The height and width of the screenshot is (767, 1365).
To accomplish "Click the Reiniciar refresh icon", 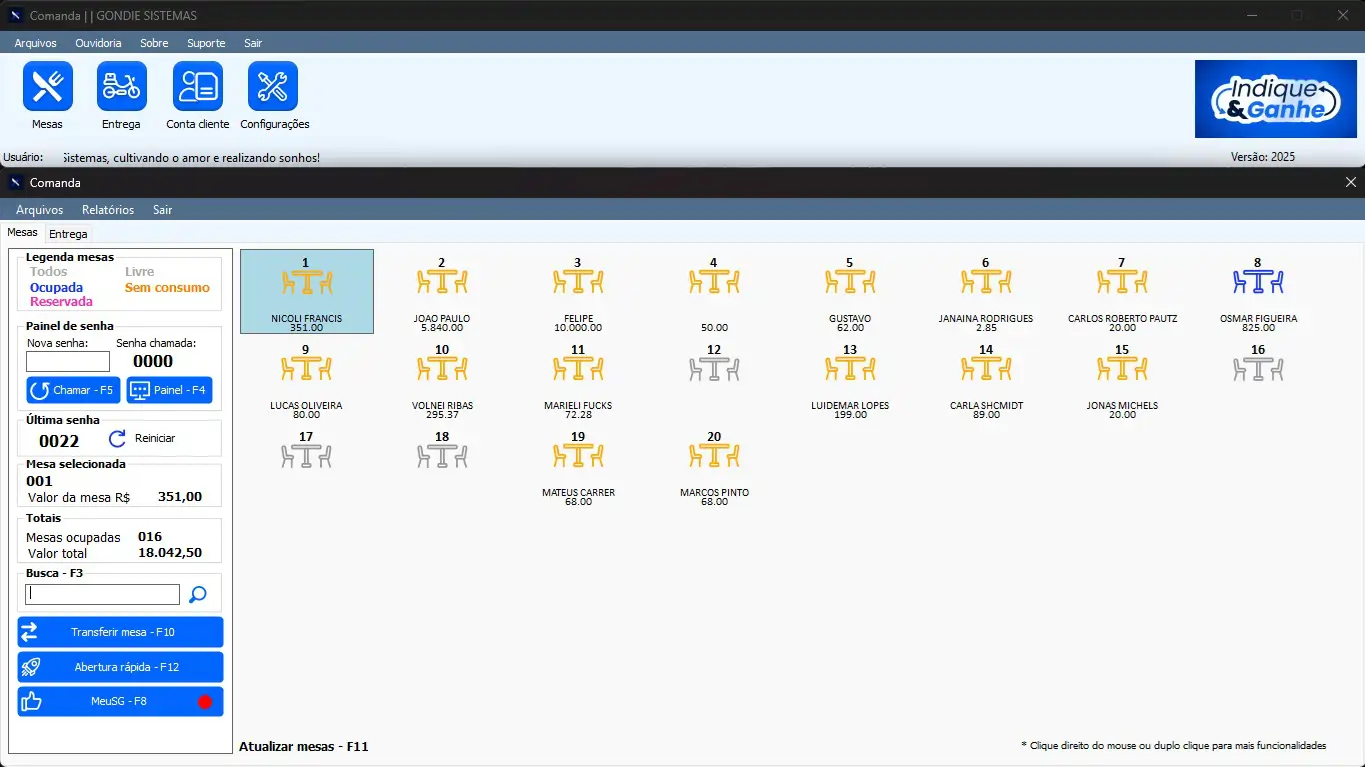I will pos(118,438).
